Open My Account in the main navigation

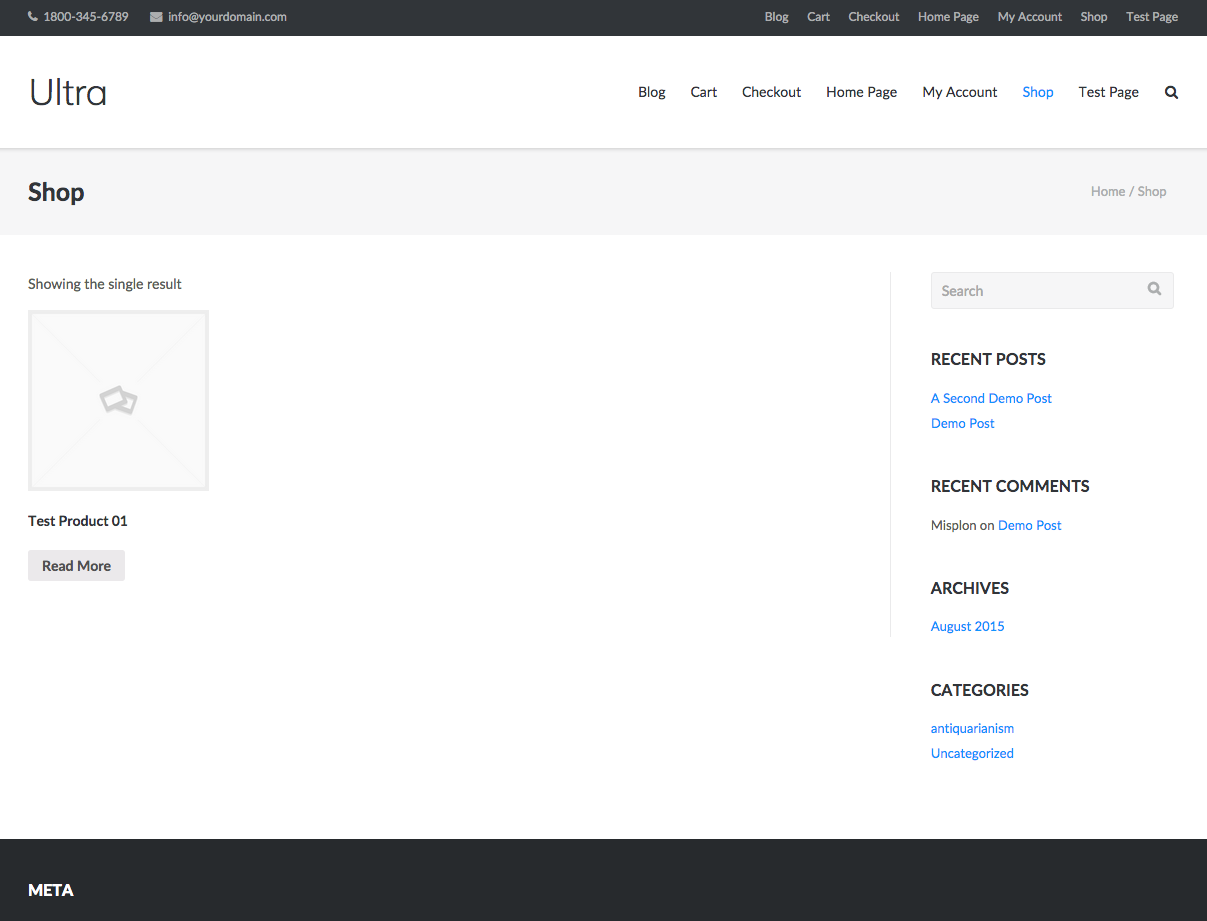[959, 92]
